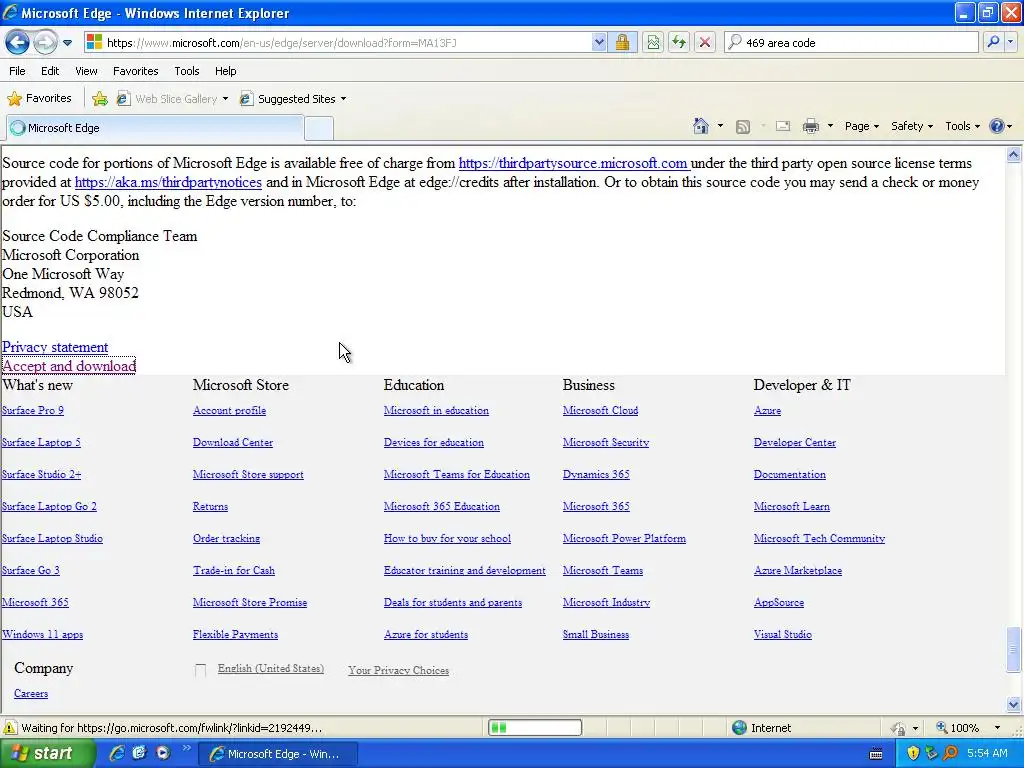Expand the address bar URL history dropdown
The image size is (1024, 768).
pos(599,43)
